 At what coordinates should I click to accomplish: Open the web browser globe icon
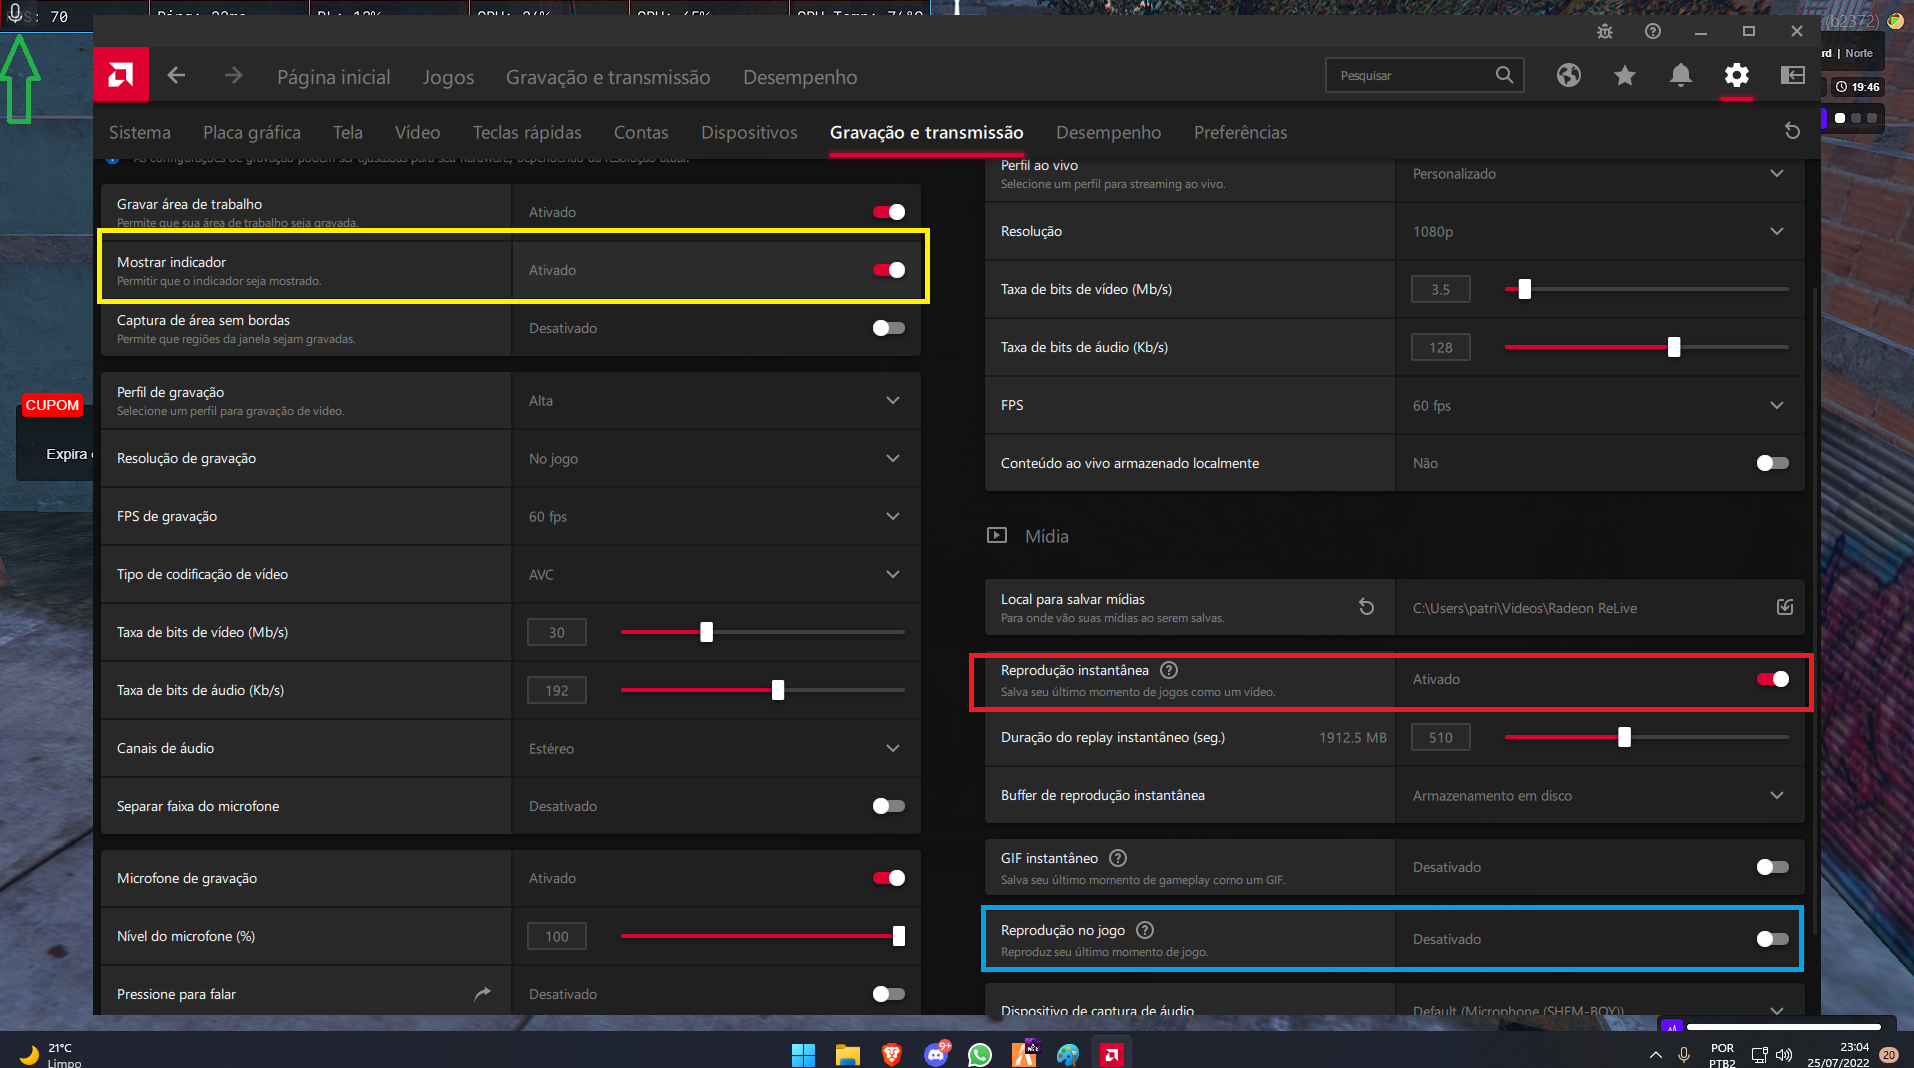point(1568,75)
